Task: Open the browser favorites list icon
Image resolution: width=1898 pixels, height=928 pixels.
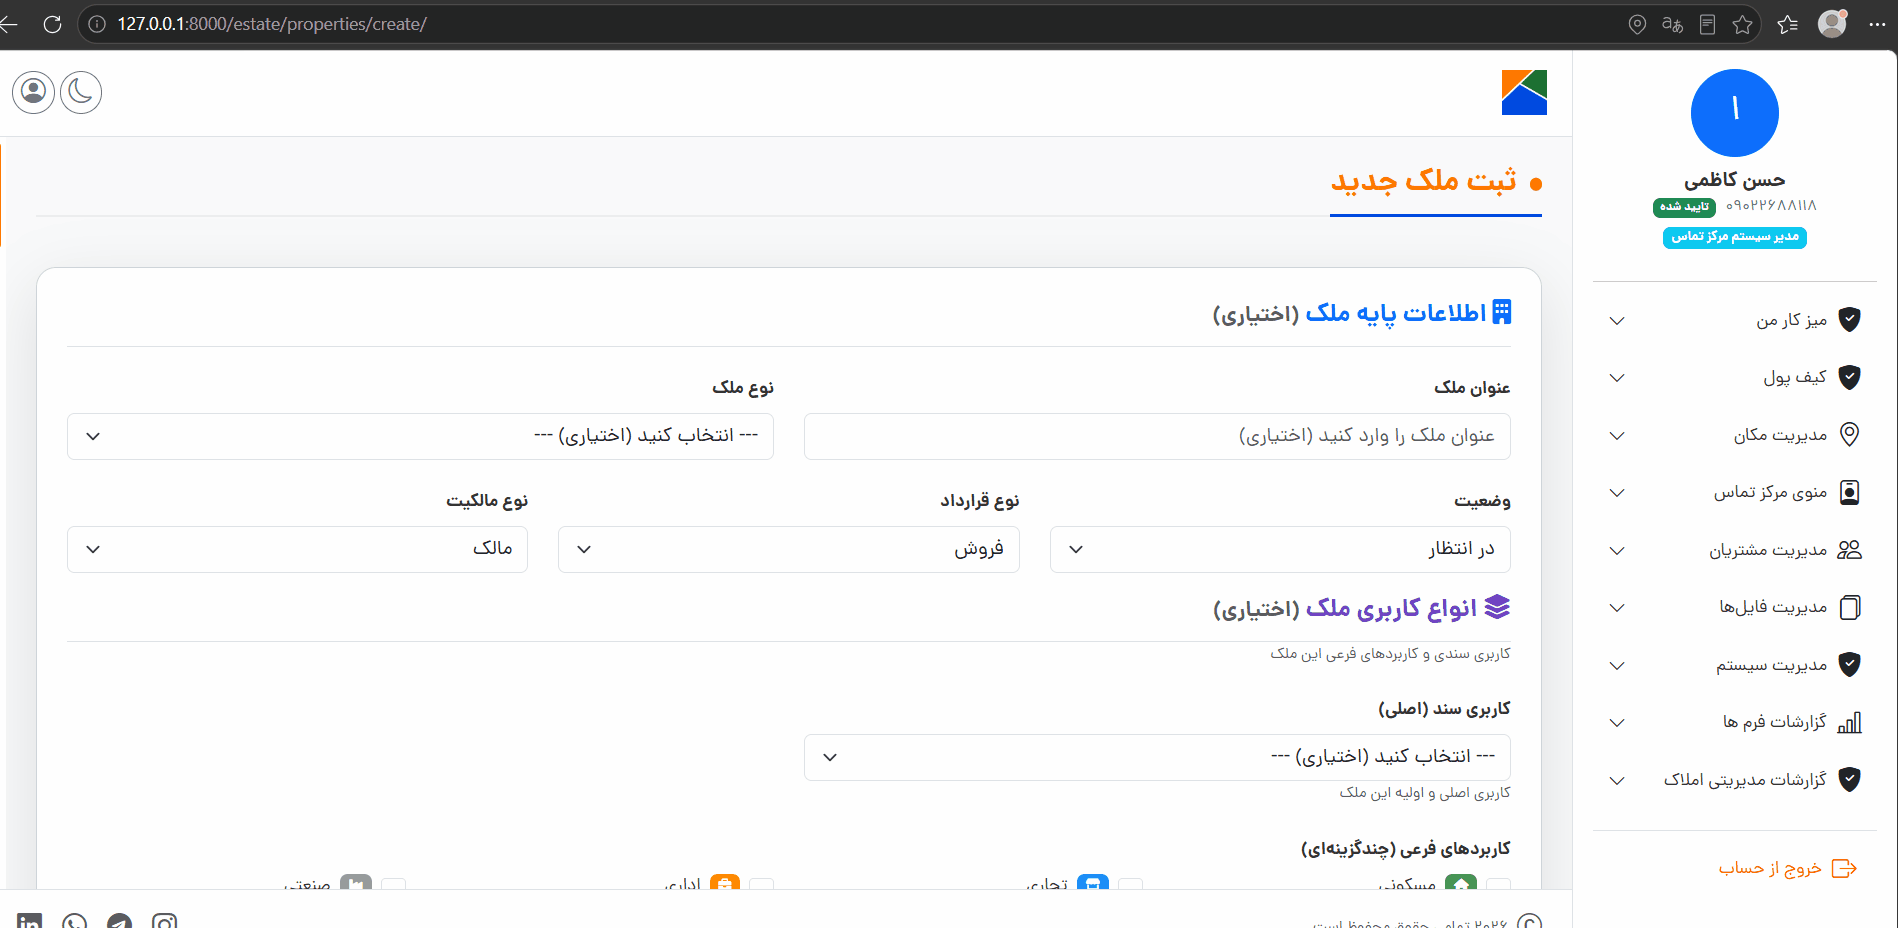Action: pos(1788,24)
